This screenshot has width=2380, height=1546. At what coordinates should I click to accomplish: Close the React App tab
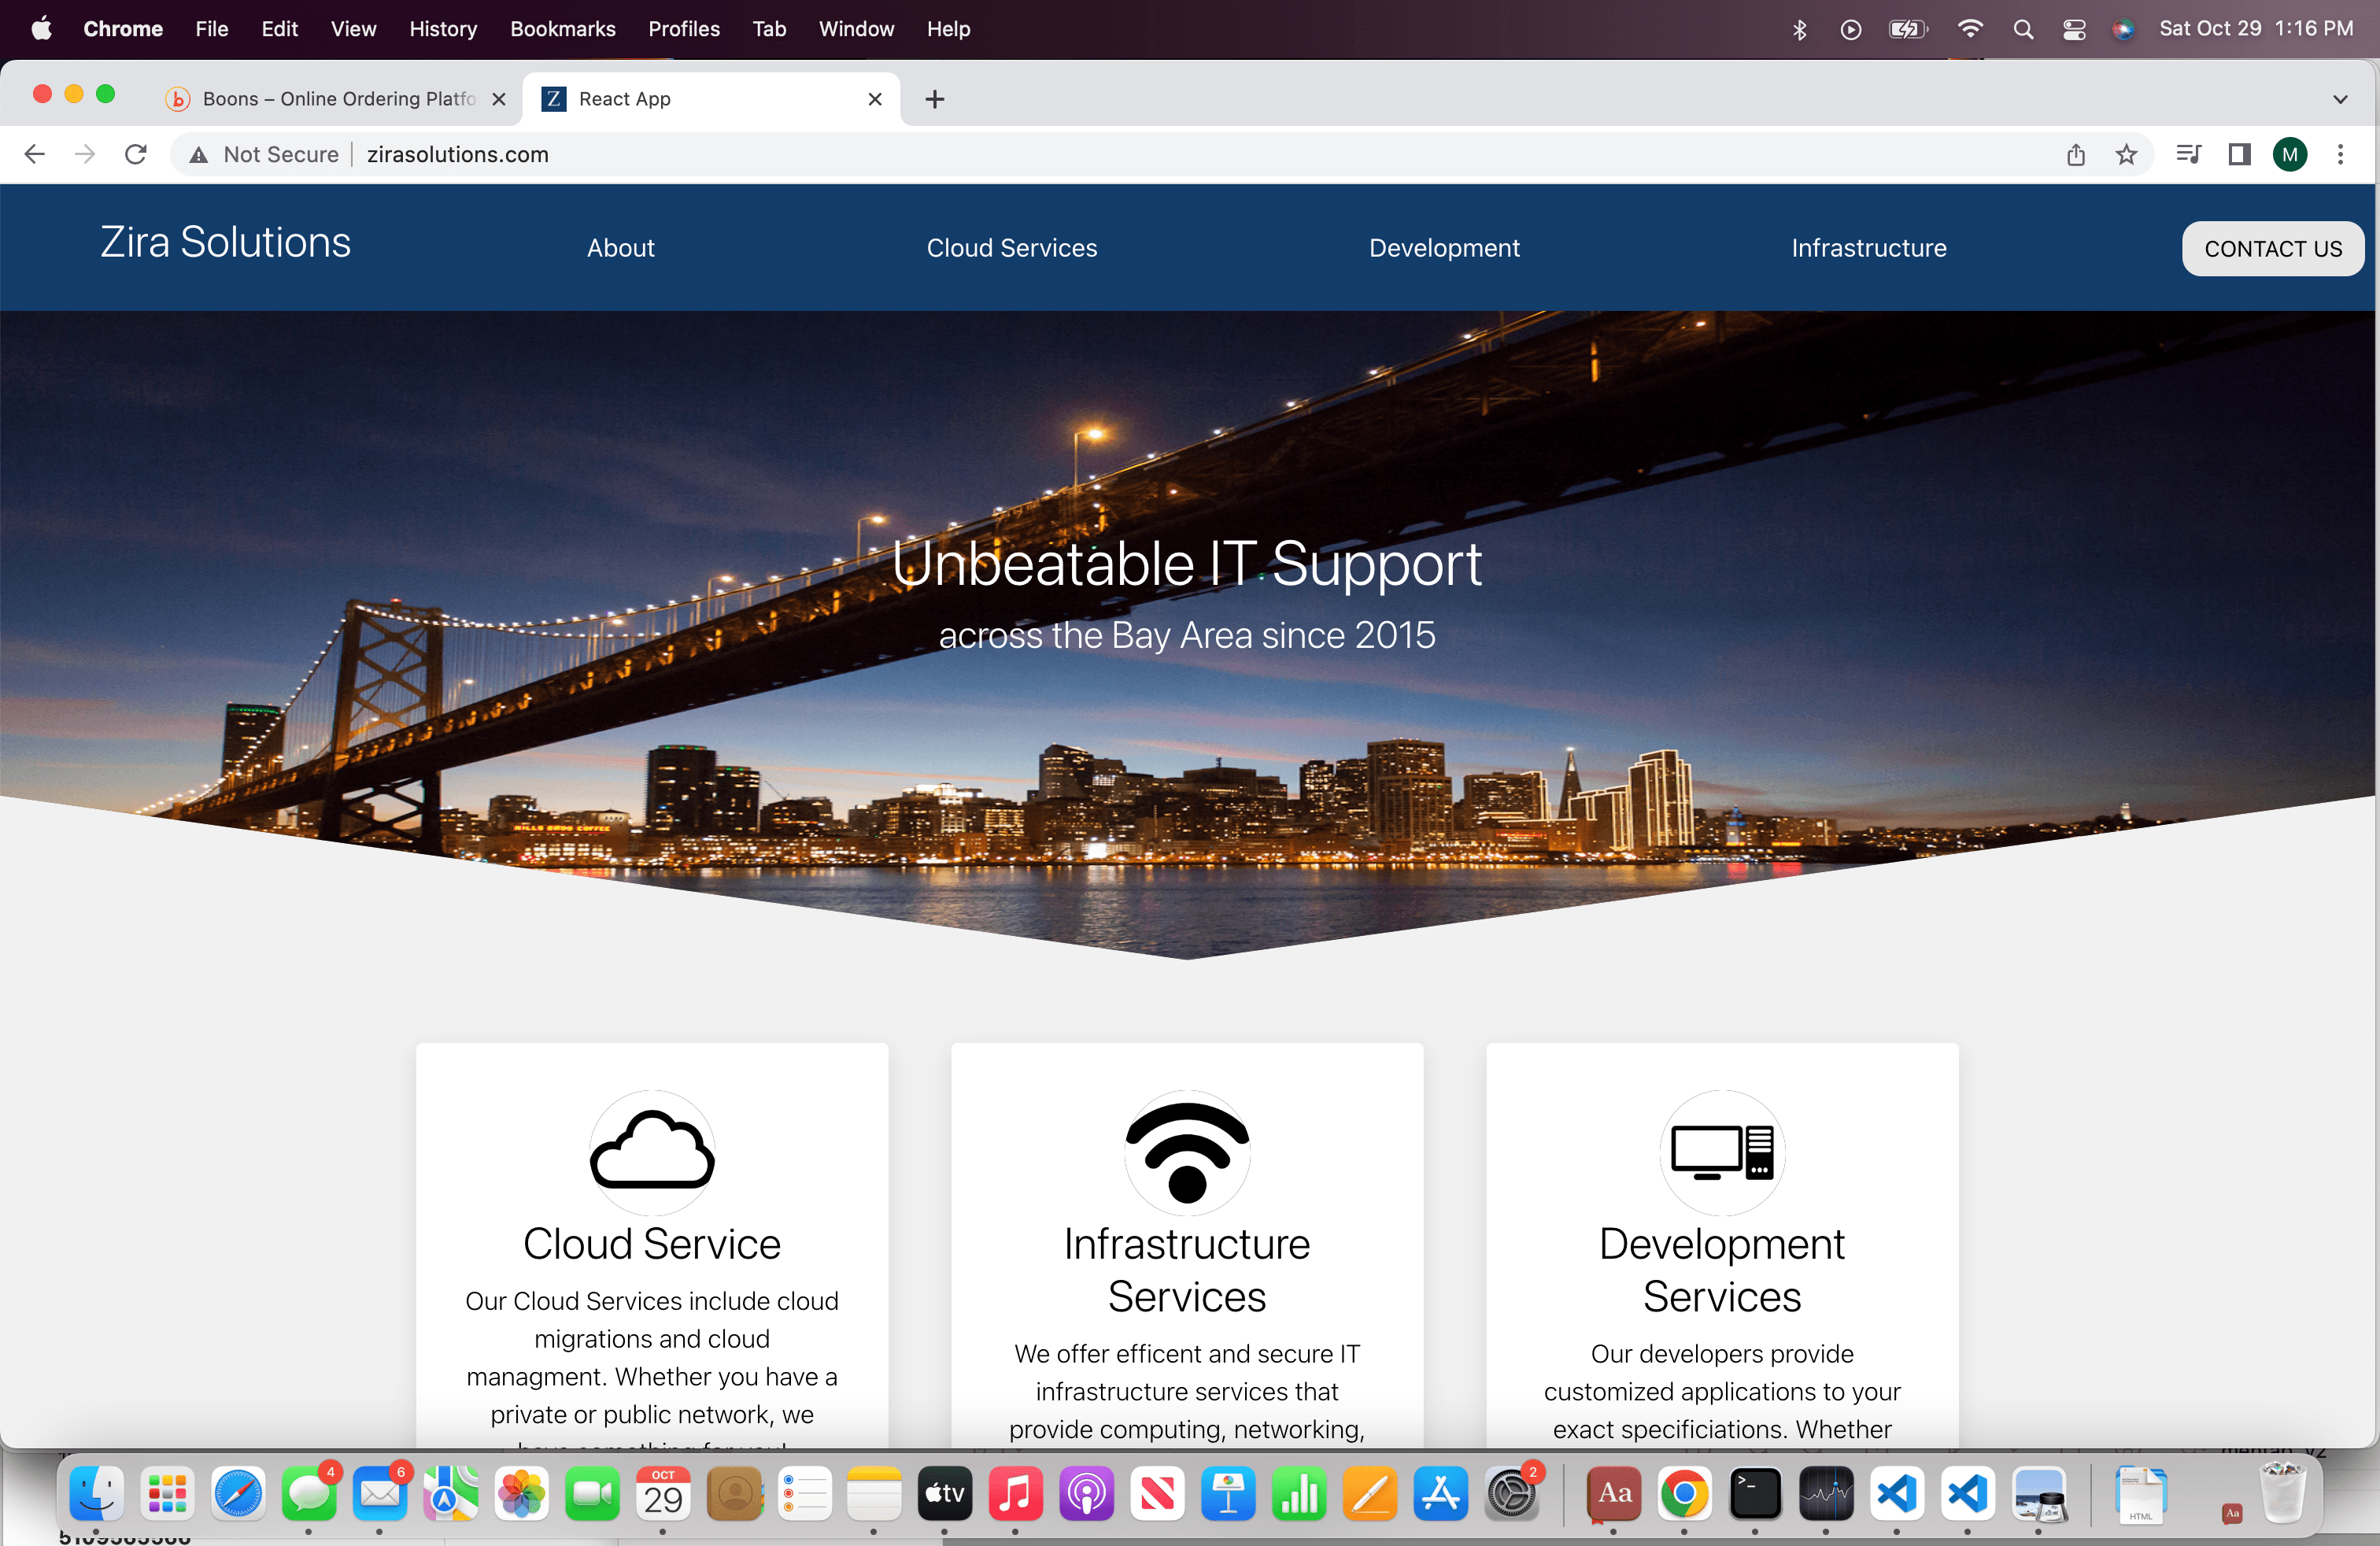(x=875, y=99)
